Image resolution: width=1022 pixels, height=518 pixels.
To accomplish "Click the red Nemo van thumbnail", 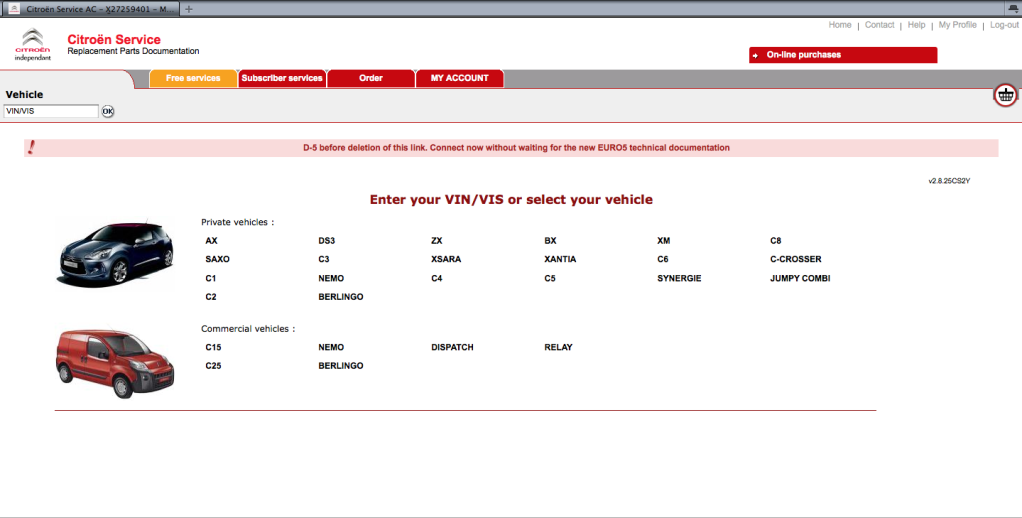I will pos(115,363).
